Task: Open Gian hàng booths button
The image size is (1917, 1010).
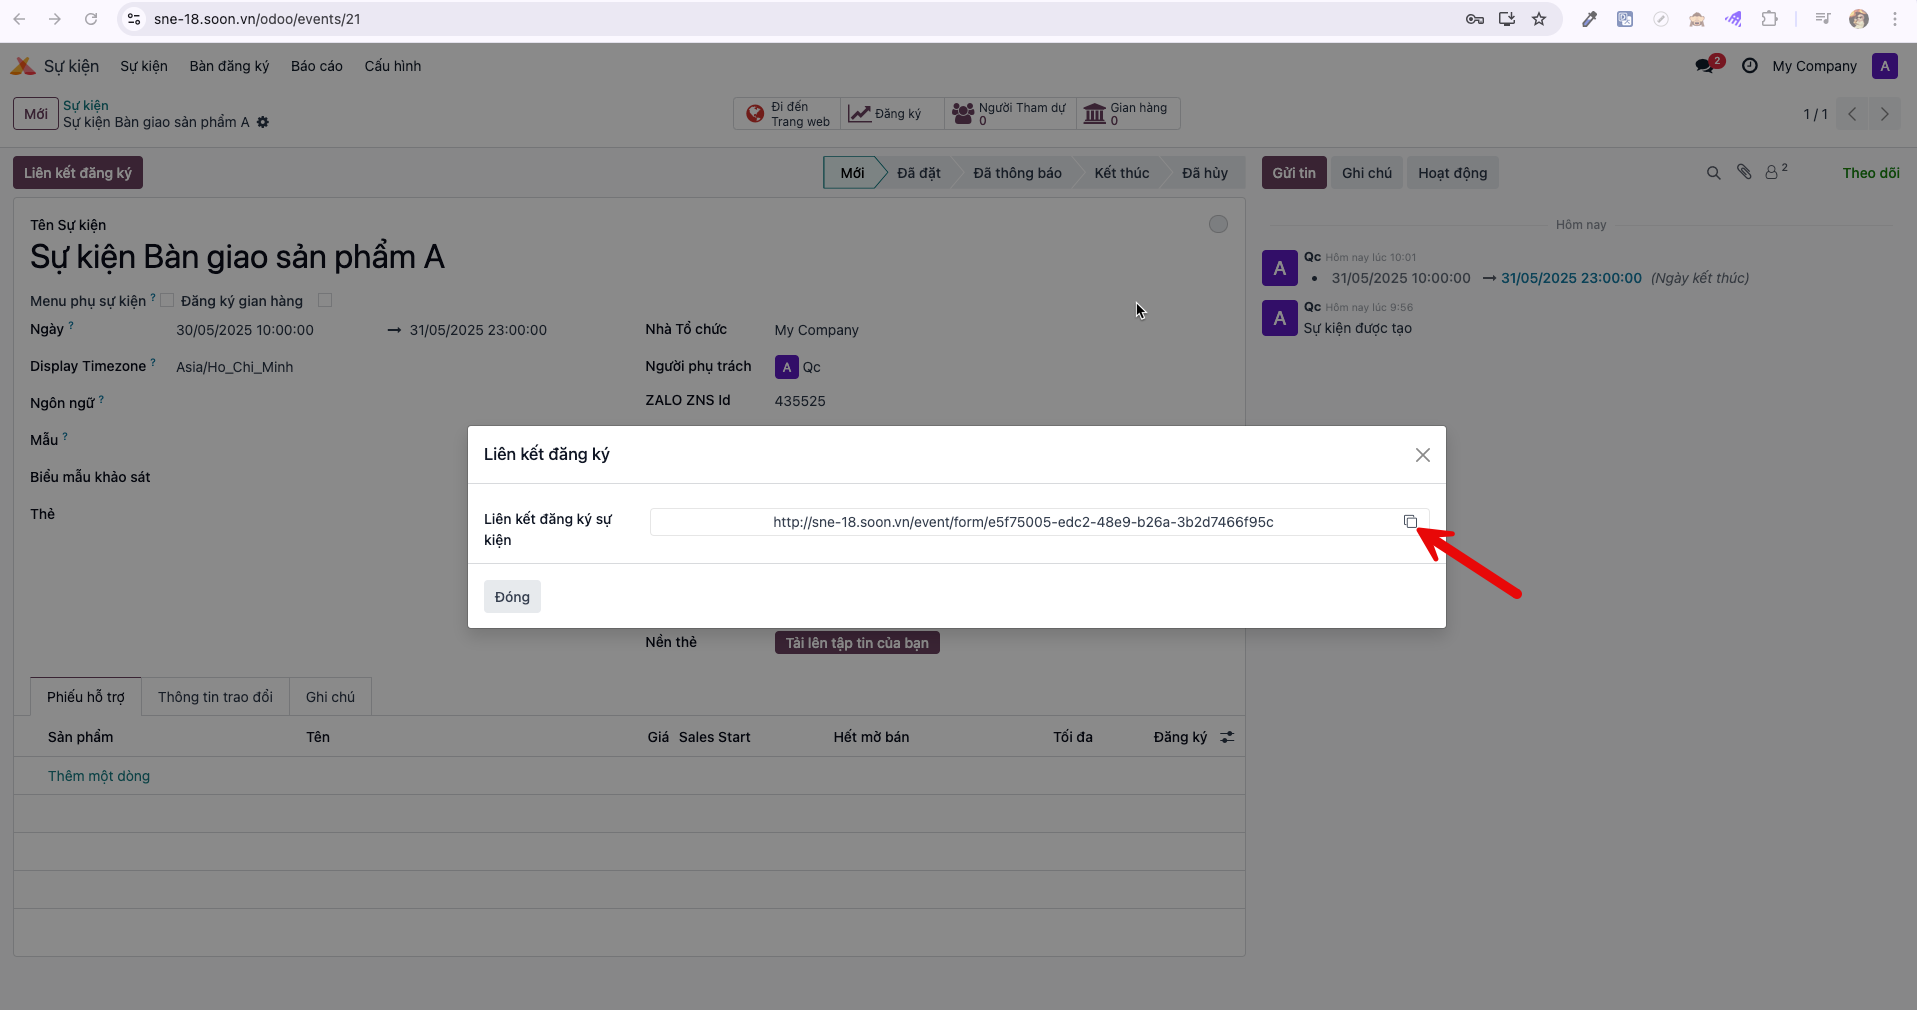Action: [x=1128, y=114]
